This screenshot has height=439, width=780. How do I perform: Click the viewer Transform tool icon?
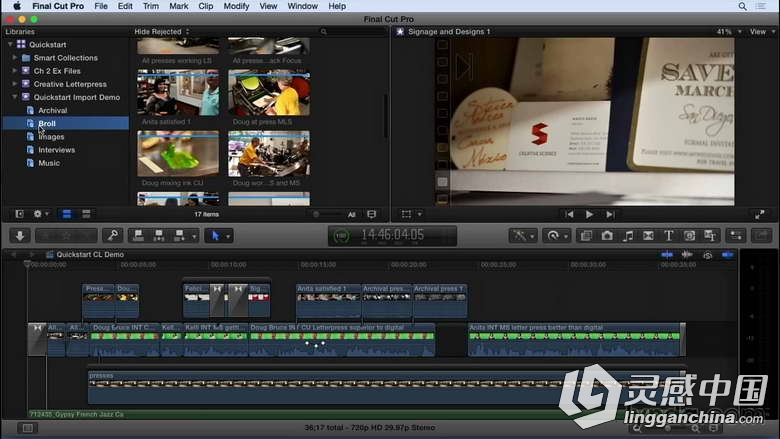pos(406,214)
